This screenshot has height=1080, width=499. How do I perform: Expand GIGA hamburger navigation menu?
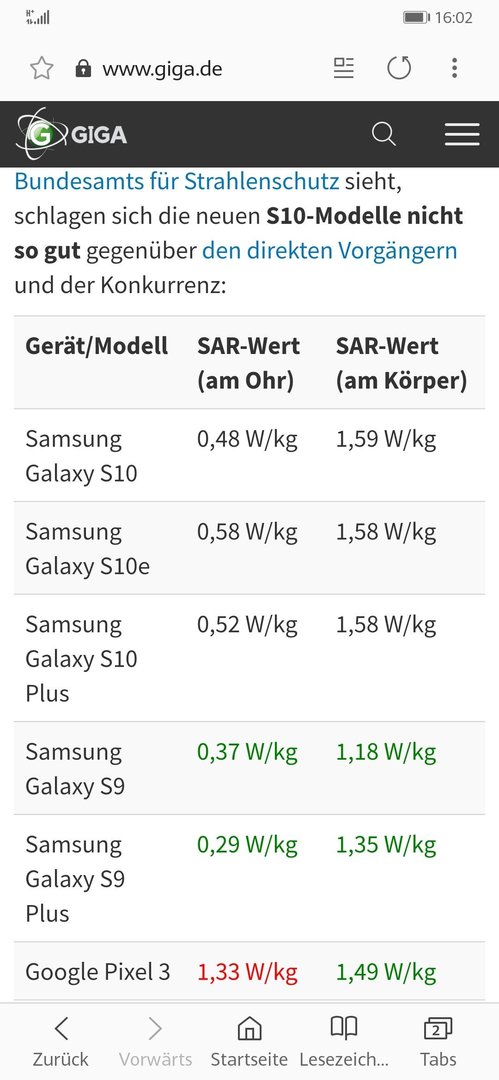pos(462,134)
